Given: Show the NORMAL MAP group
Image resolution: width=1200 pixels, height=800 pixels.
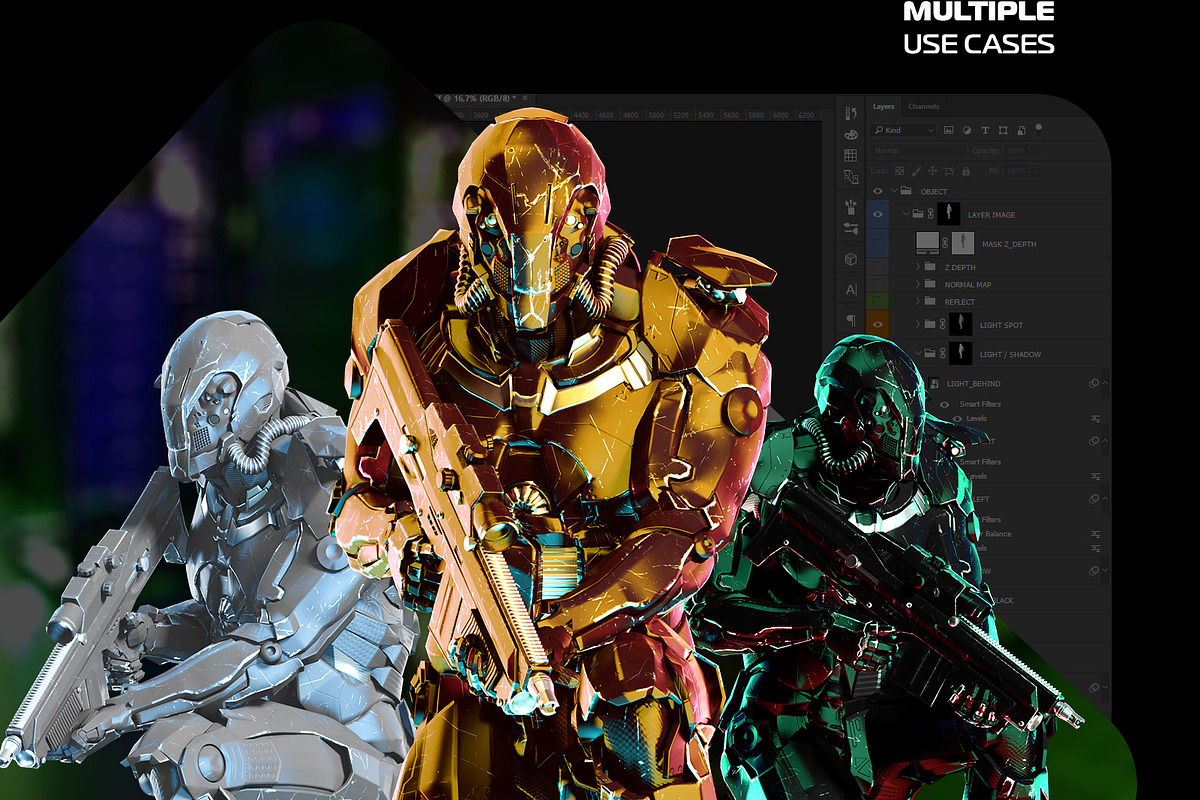Looking at the screenshot, I should [x=878, y=284].
